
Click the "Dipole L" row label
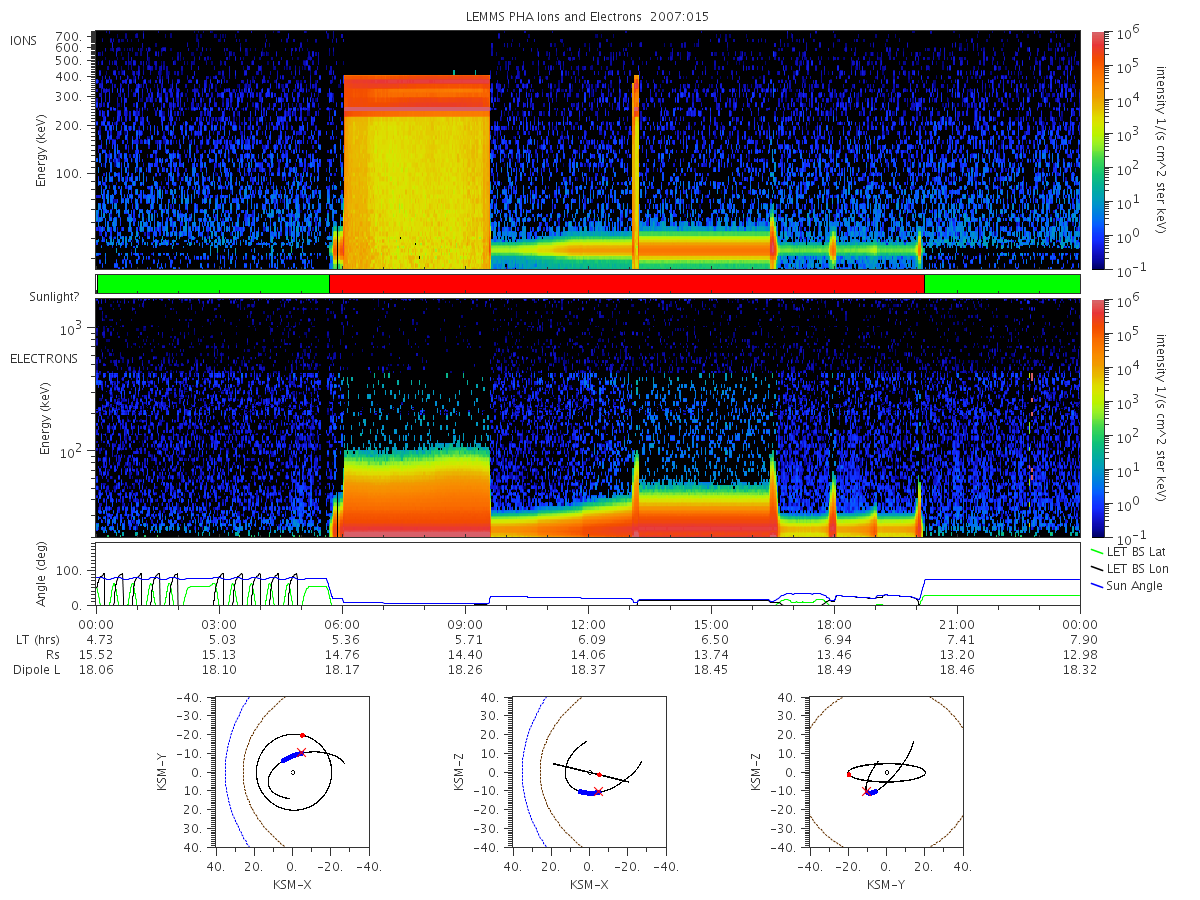click(x=35, y=670)
